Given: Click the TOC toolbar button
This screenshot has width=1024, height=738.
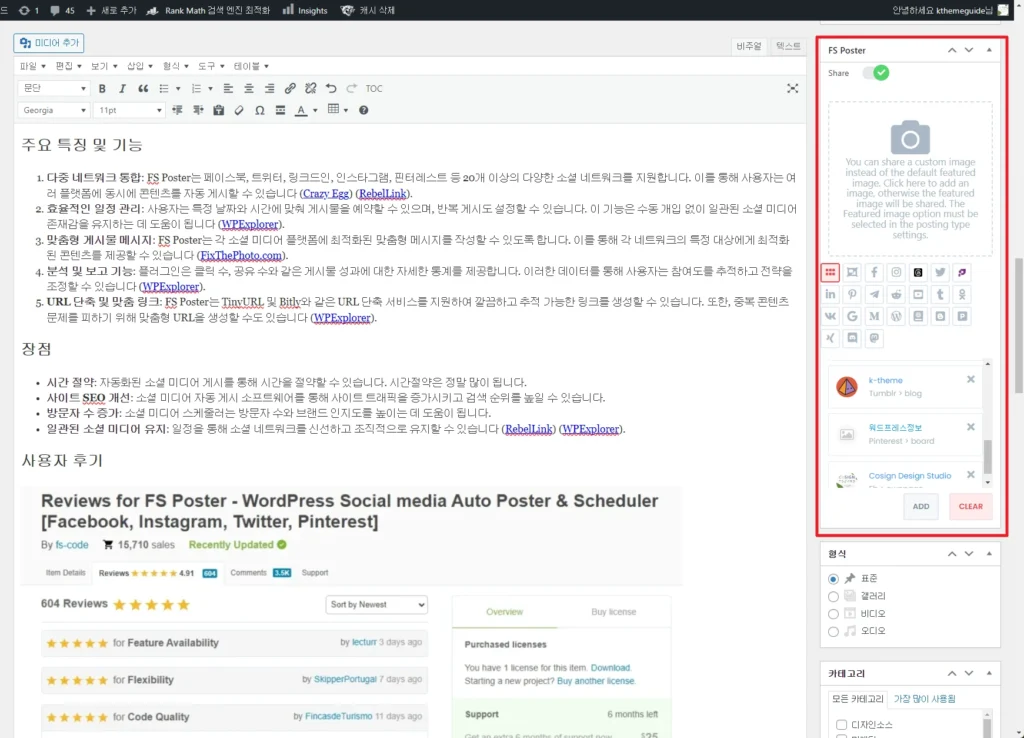Looking at the screenshot, I should click(374, 88).
